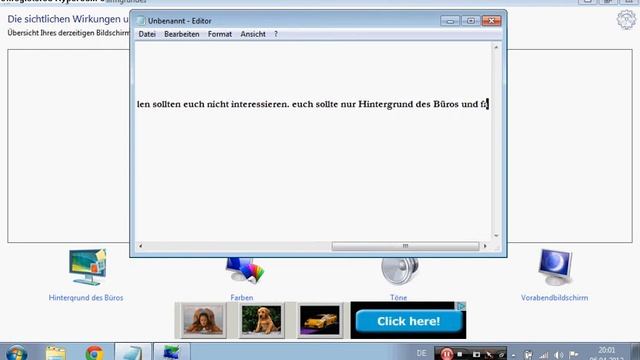The image size is (640, 360).
Task: Click the Editor horizontal scrollbar right arrow
Action: pos(485,246)
